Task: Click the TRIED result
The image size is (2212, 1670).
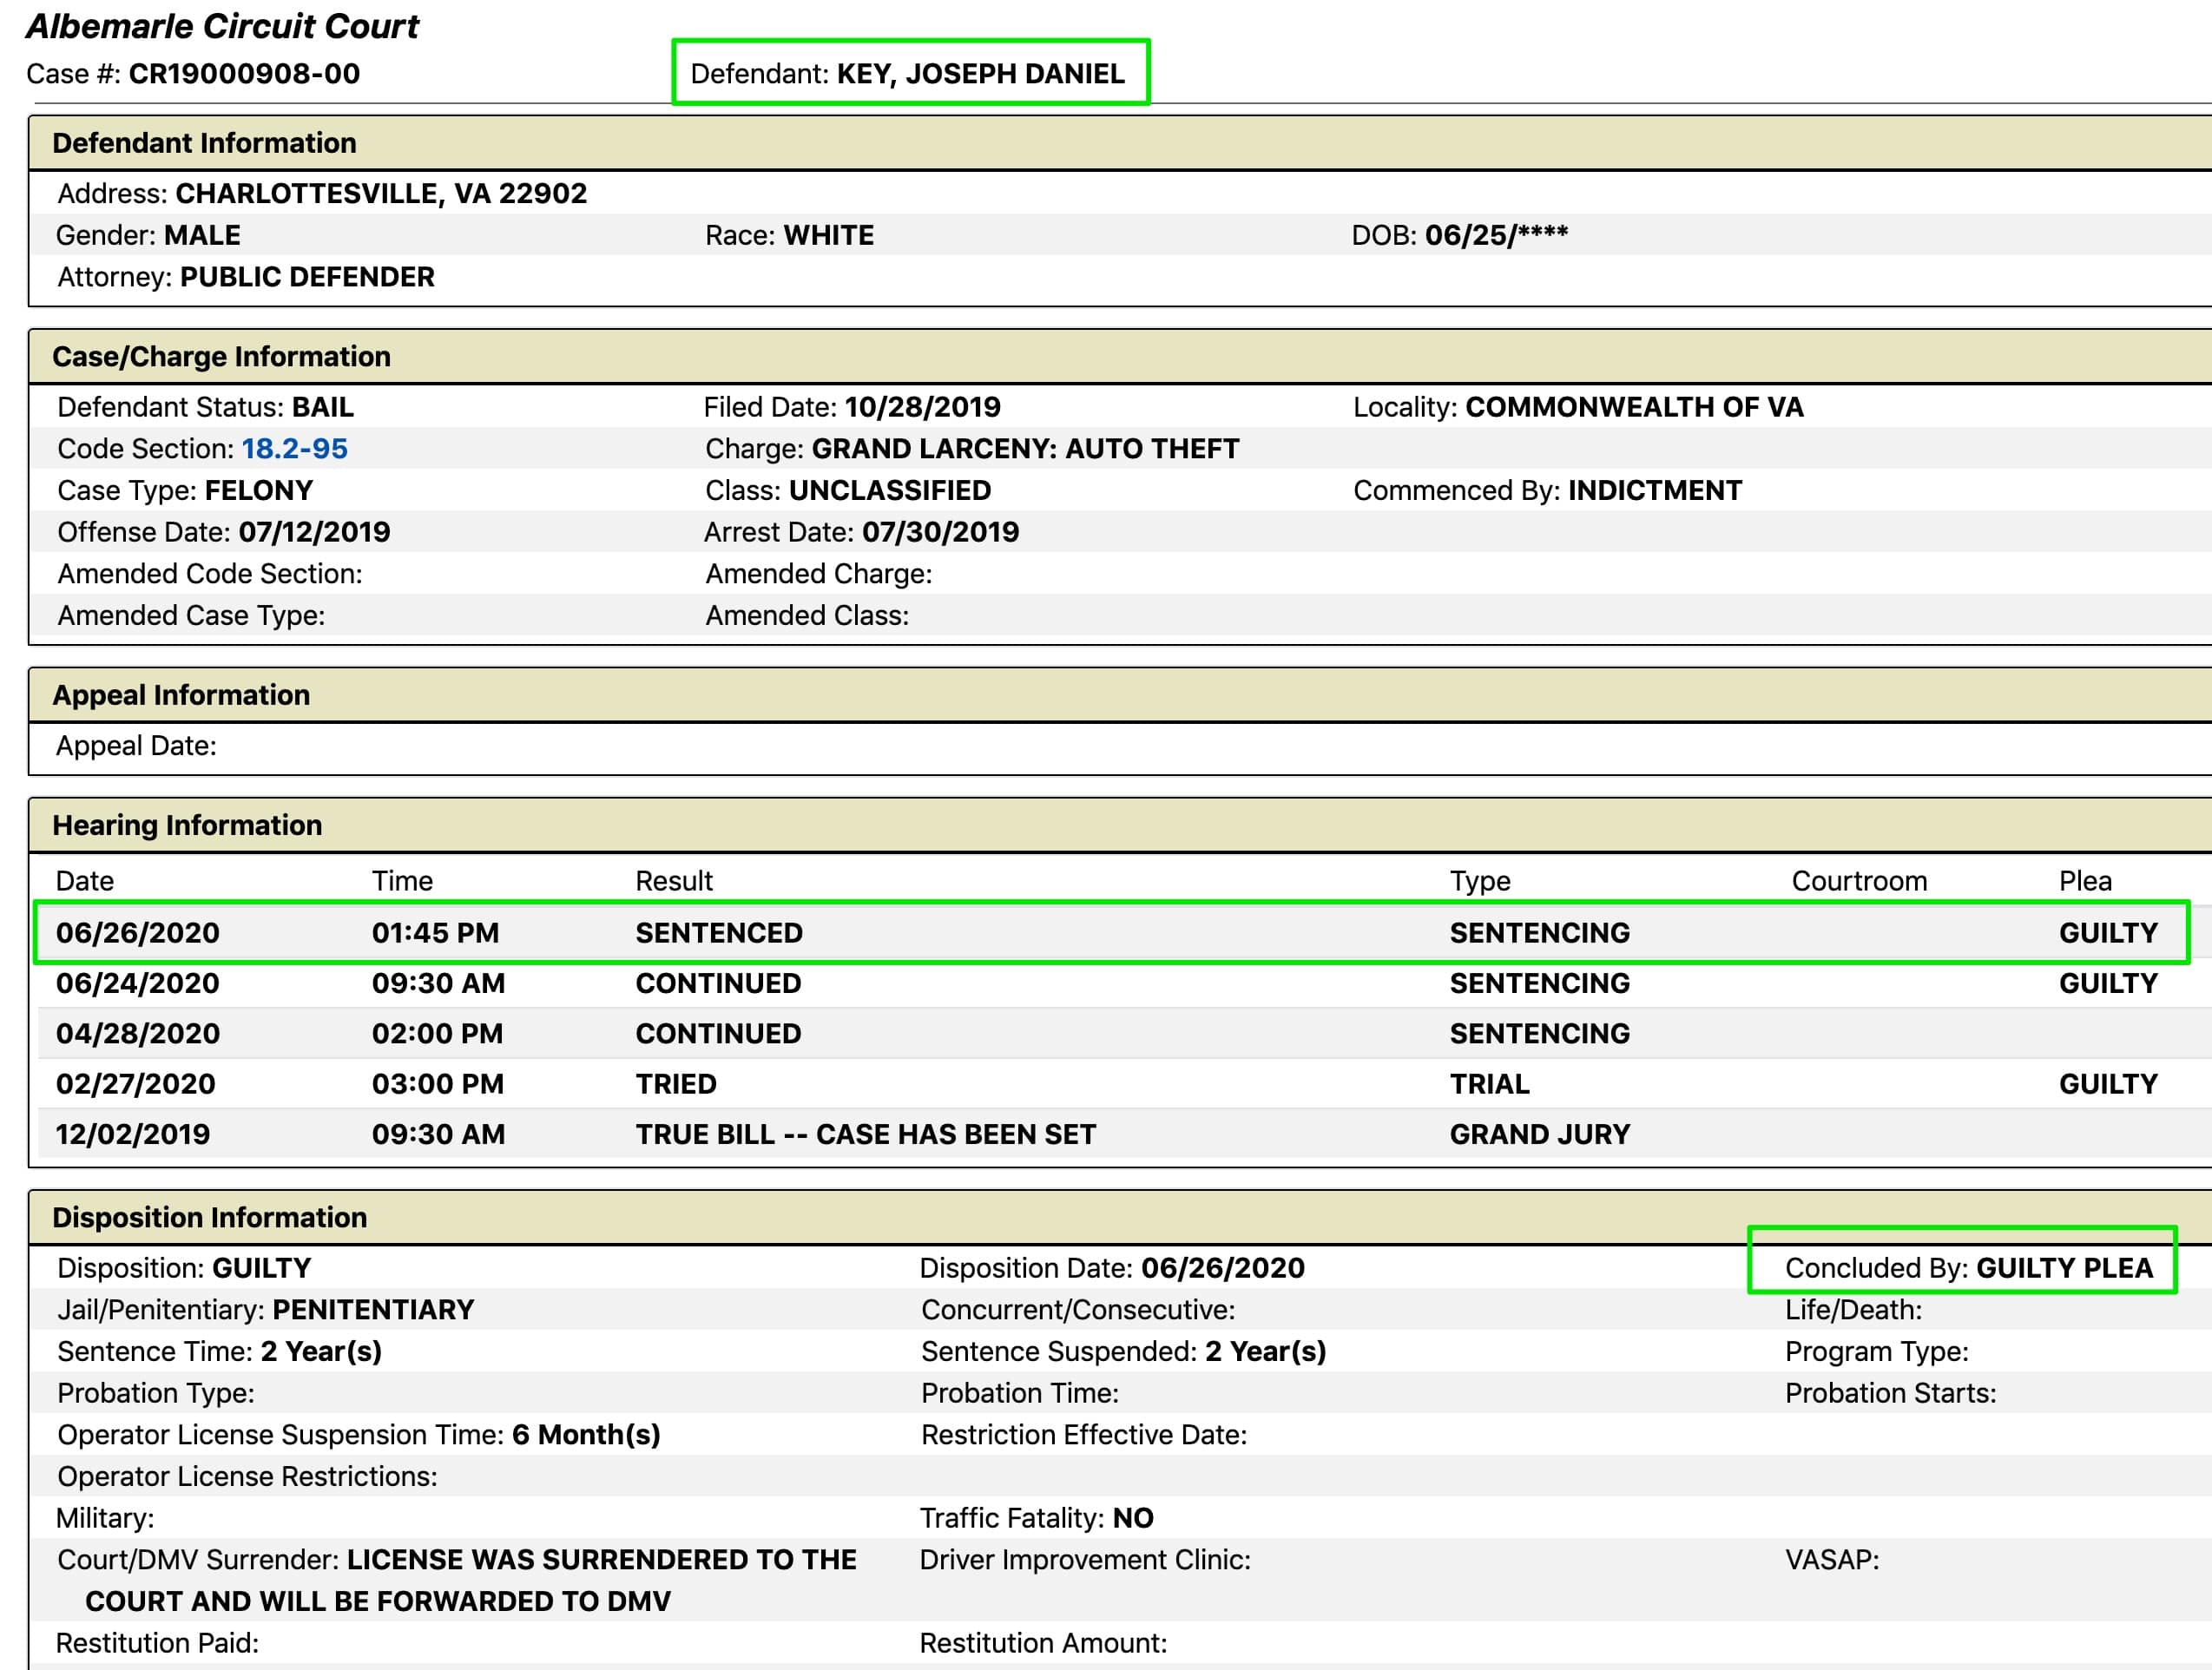Action: tap(676, 1084)
